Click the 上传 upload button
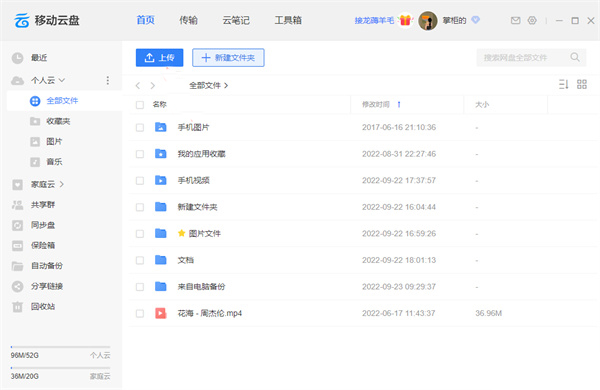 159,57
